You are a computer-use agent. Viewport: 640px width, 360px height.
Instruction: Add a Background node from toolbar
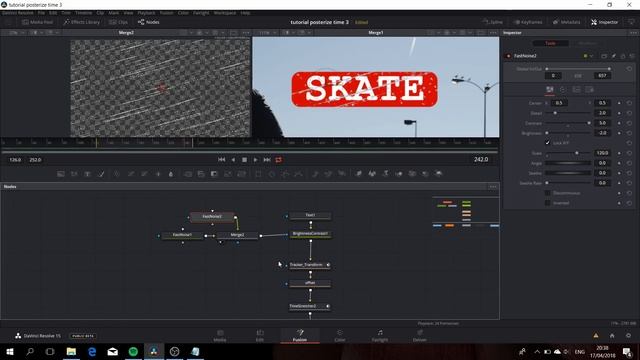[60, 174]
